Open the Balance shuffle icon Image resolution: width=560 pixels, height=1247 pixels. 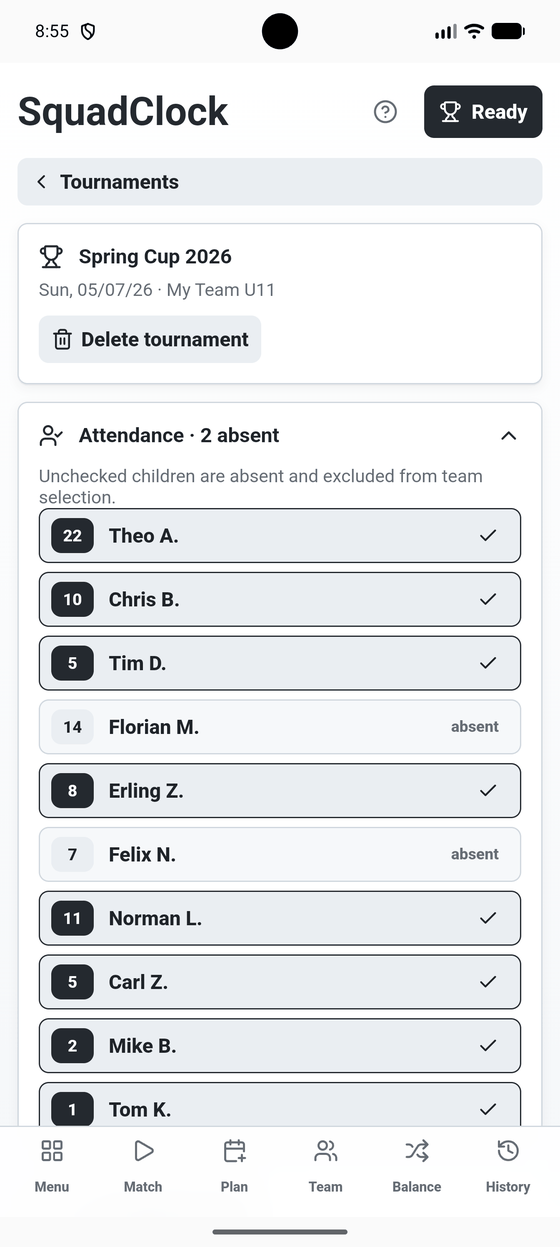[417, 1151]
